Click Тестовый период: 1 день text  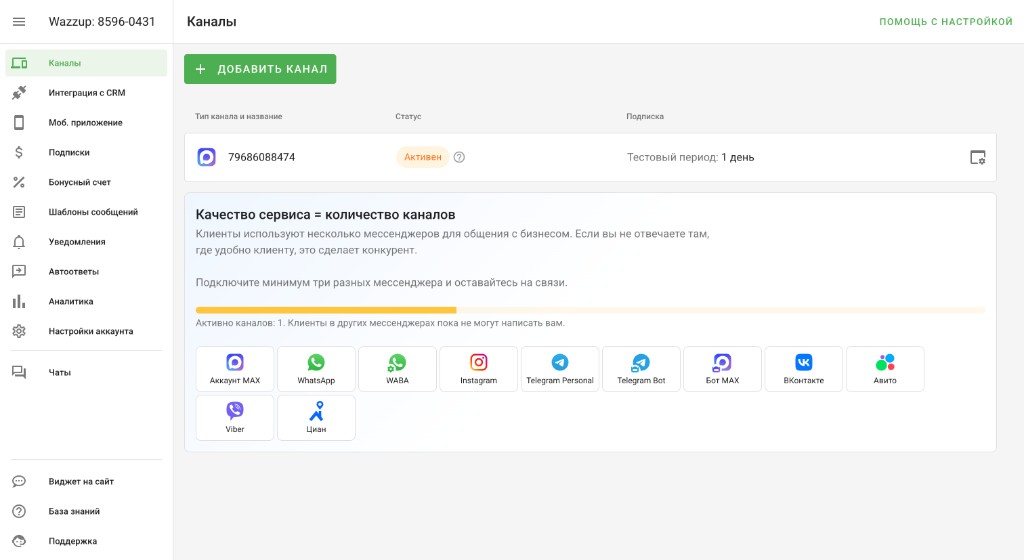(x=690, y=157)
